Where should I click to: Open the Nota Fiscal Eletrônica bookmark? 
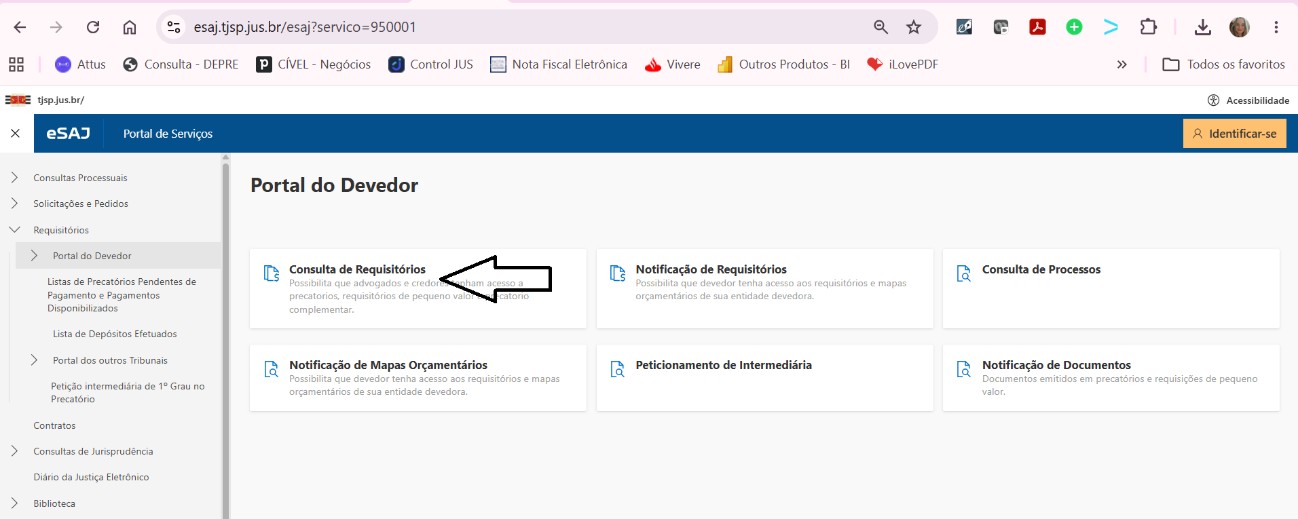pyautogui.click(x=559, y=64)
